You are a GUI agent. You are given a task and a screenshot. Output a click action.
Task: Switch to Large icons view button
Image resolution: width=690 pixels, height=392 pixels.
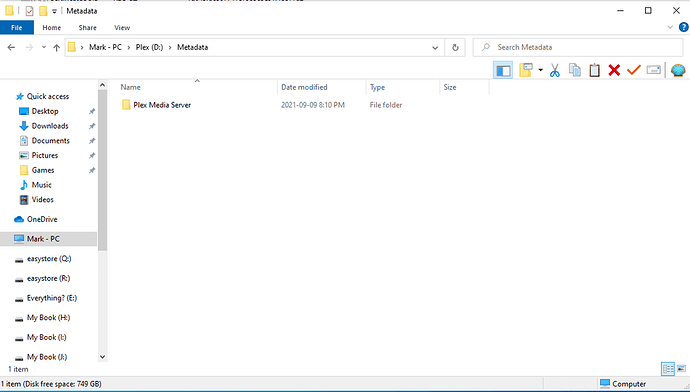[681, 369]
